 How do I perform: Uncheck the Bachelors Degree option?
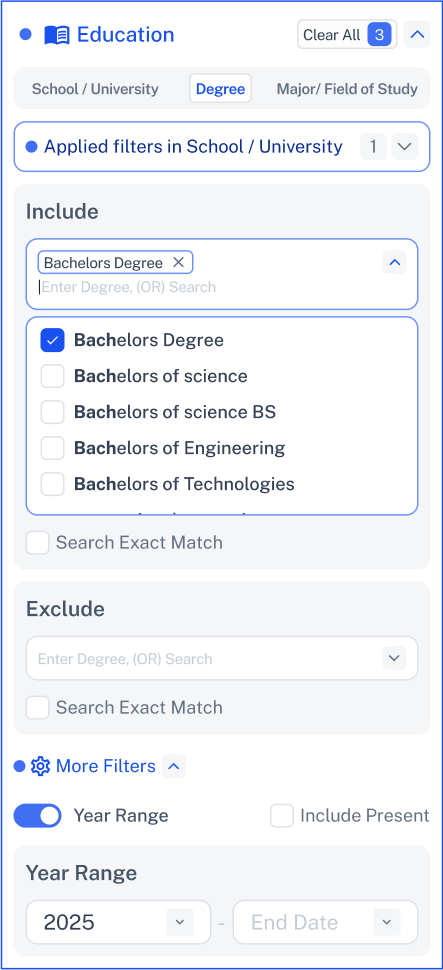coord(53,340)
